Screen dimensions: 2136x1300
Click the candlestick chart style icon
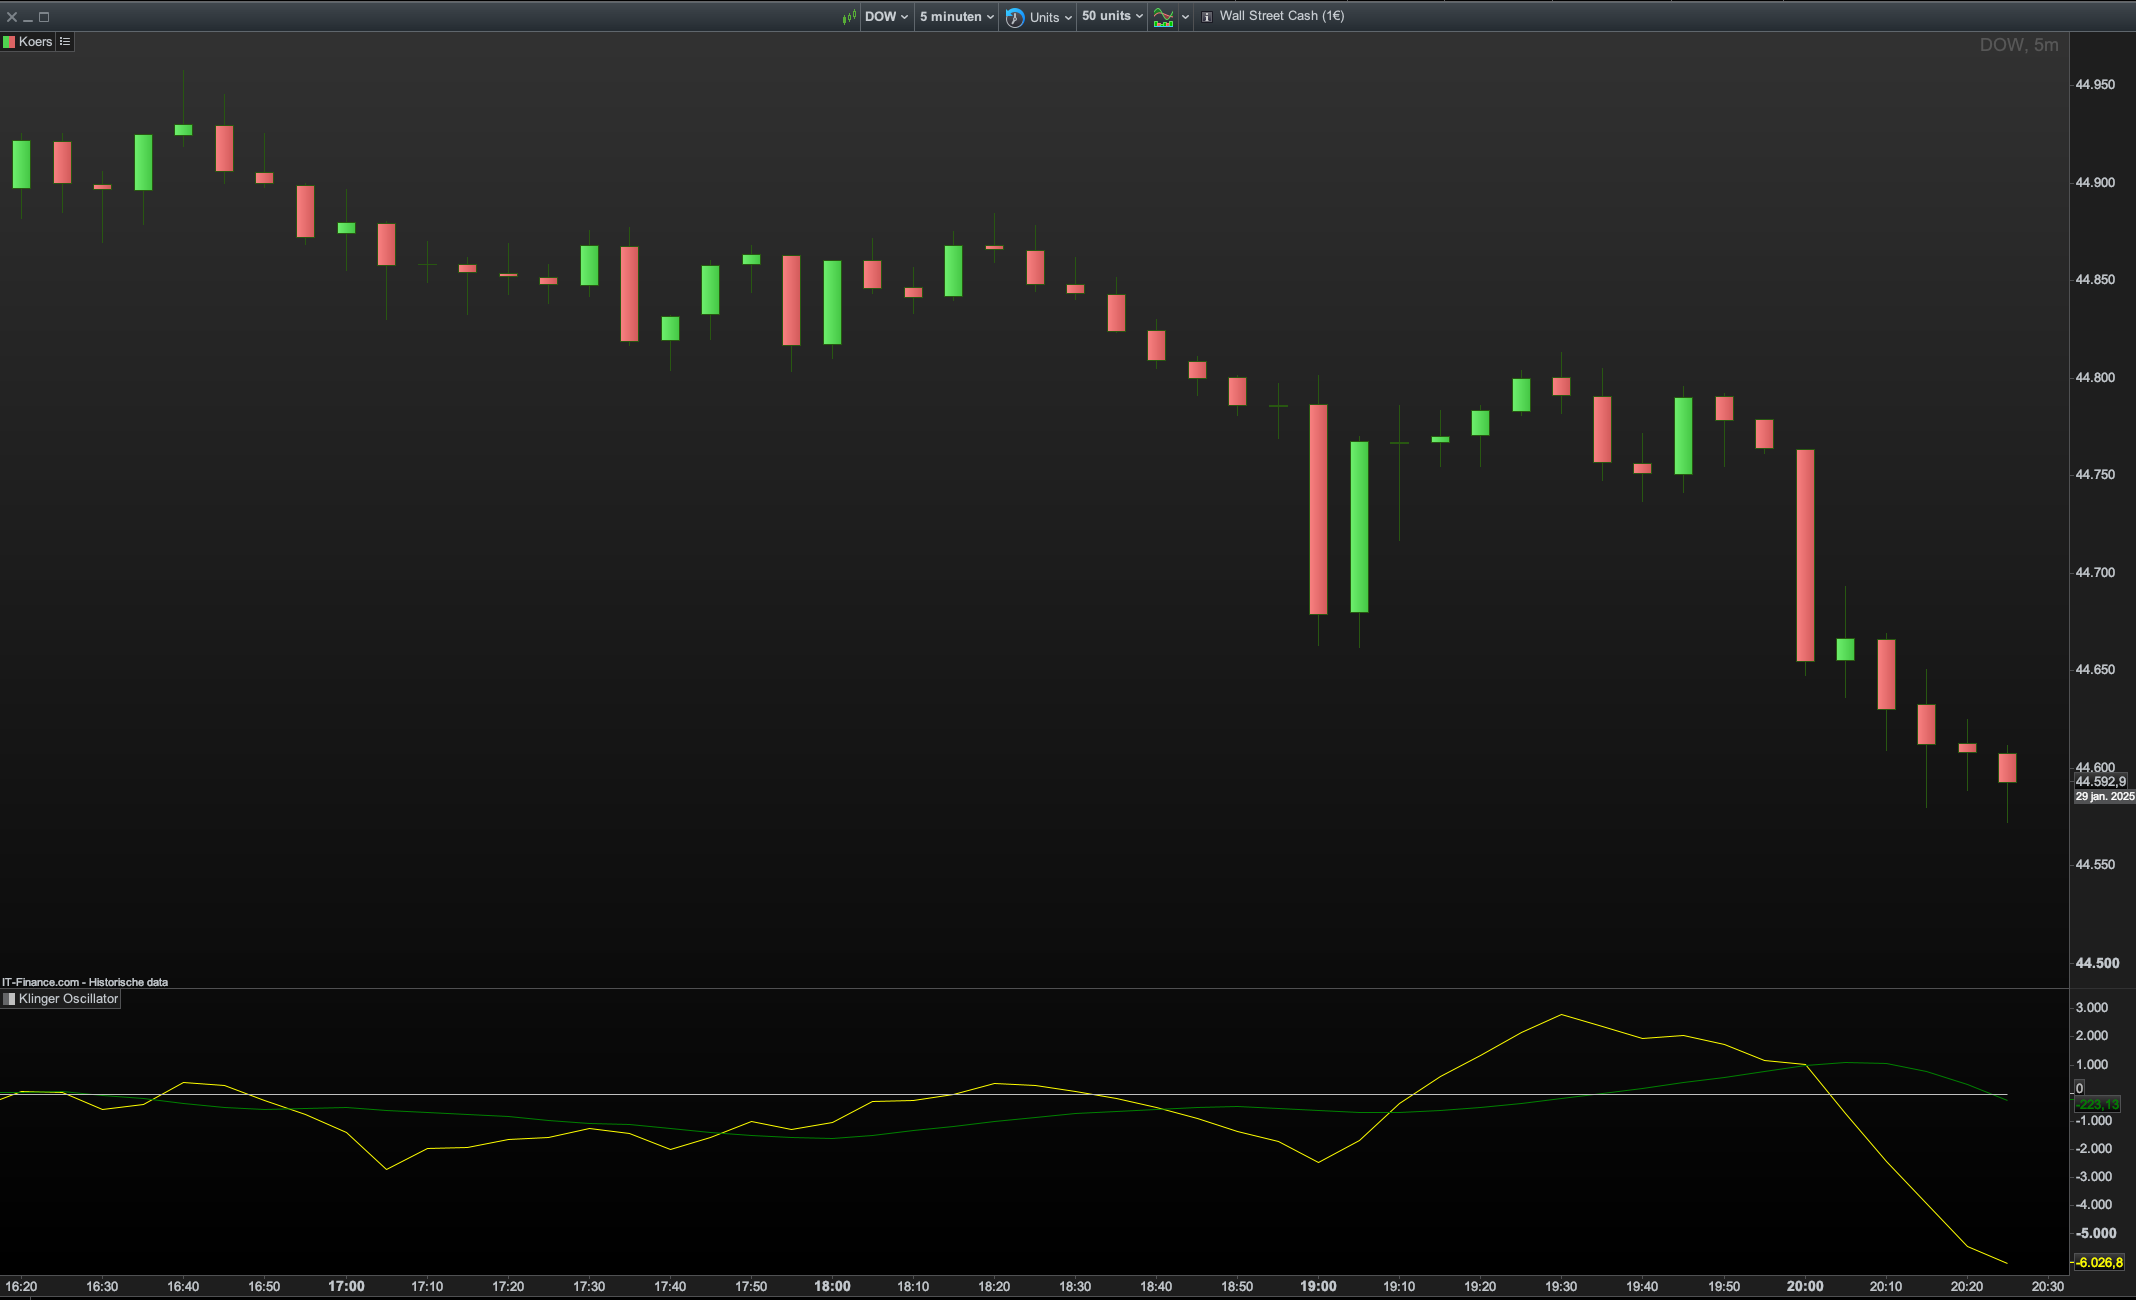849,17
